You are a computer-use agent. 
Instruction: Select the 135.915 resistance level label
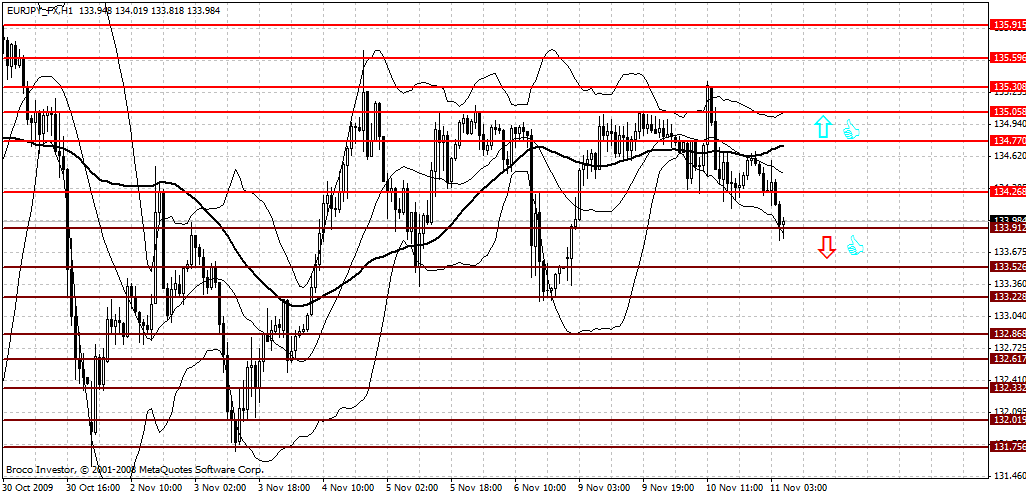(1006, 25)
